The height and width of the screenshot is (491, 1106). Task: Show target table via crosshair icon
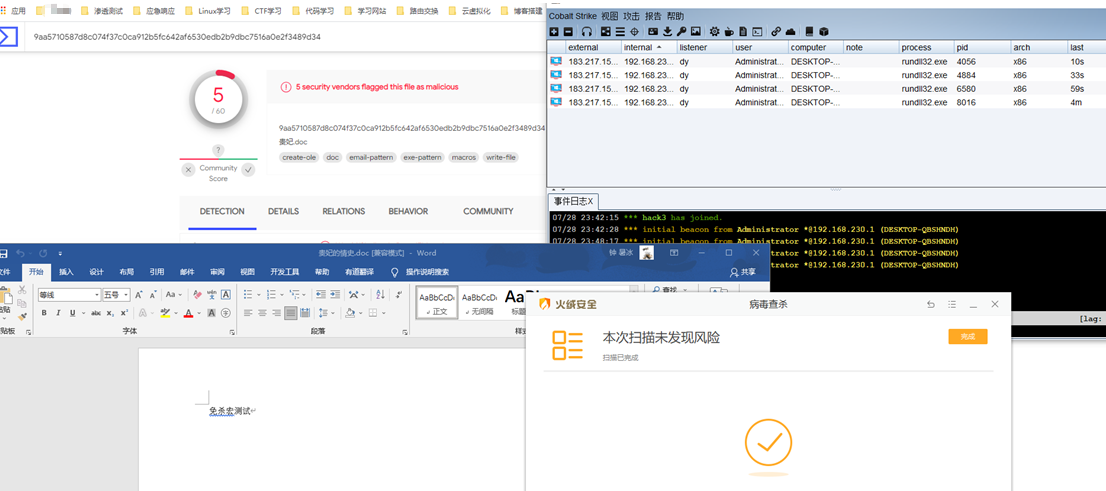click(634, 32)
